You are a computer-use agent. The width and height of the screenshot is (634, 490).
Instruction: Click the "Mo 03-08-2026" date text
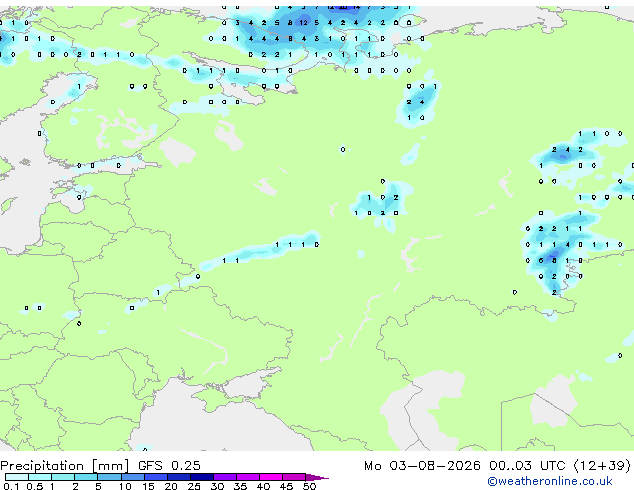tap(422, 465)
